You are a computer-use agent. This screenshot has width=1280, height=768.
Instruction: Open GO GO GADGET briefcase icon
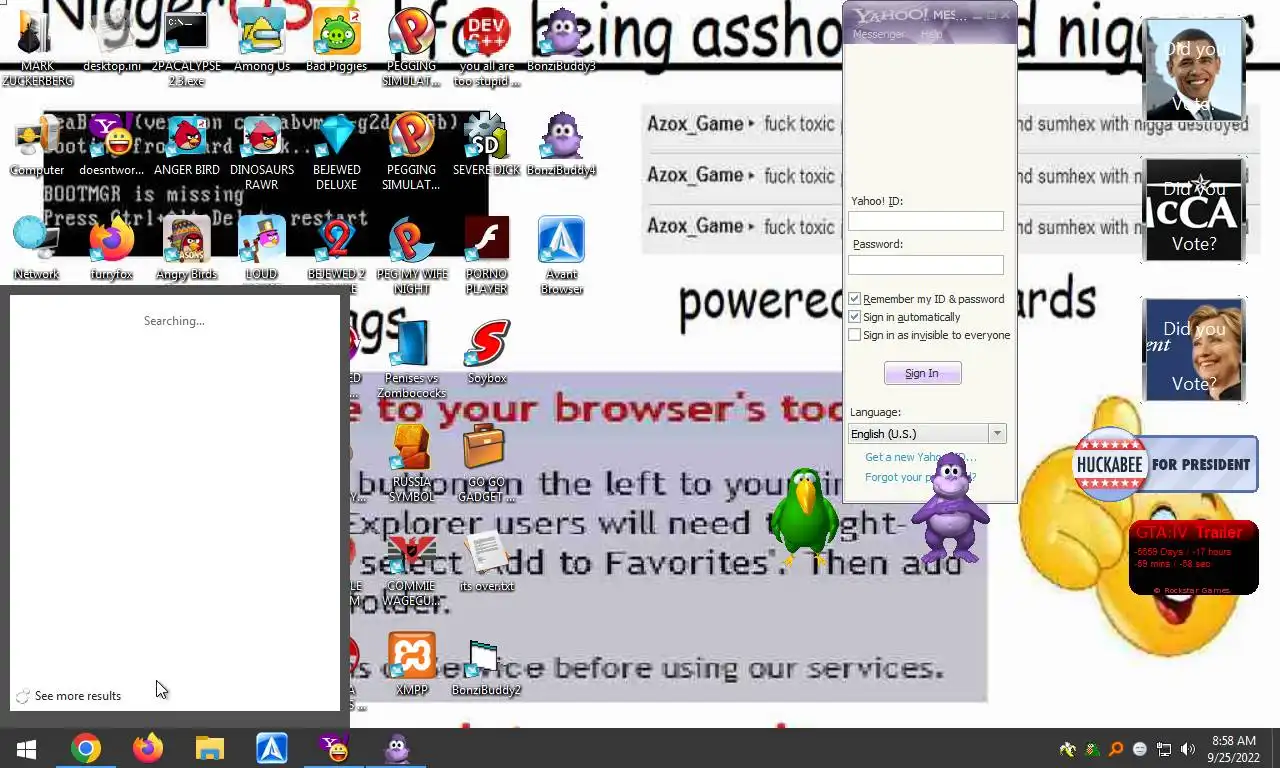point(486,463)
